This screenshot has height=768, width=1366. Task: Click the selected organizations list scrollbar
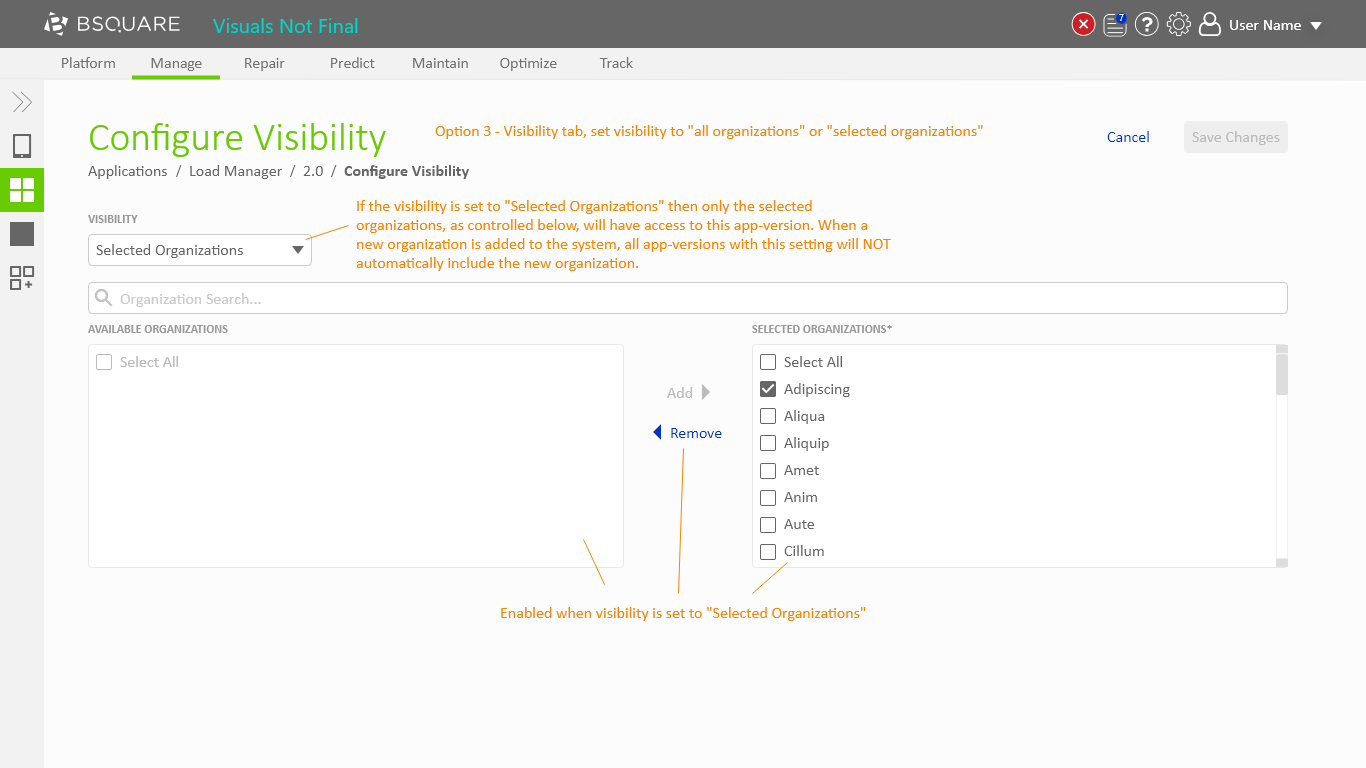coord(1282,375)
